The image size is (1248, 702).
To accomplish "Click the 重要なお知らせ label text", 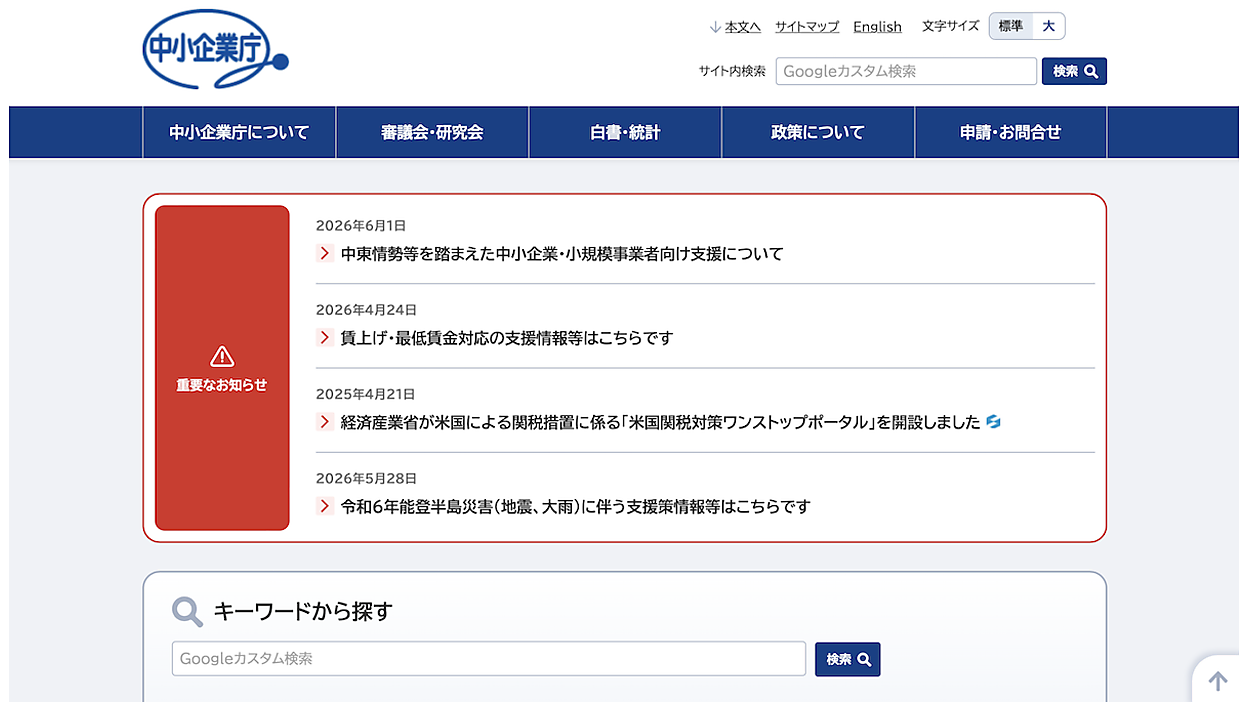I will coord(222,385).
